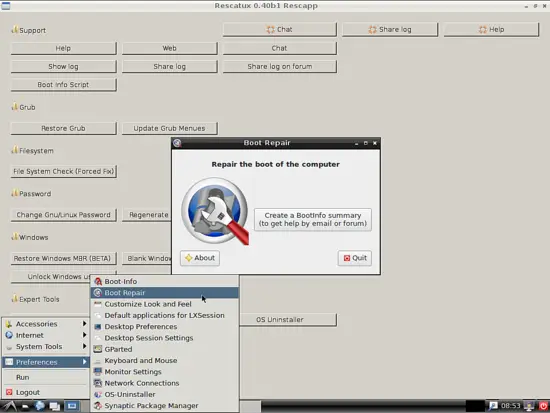Viewport: 550px width, 413px height.
Task: Select Run from the start menu
Action: coord(46,377)
